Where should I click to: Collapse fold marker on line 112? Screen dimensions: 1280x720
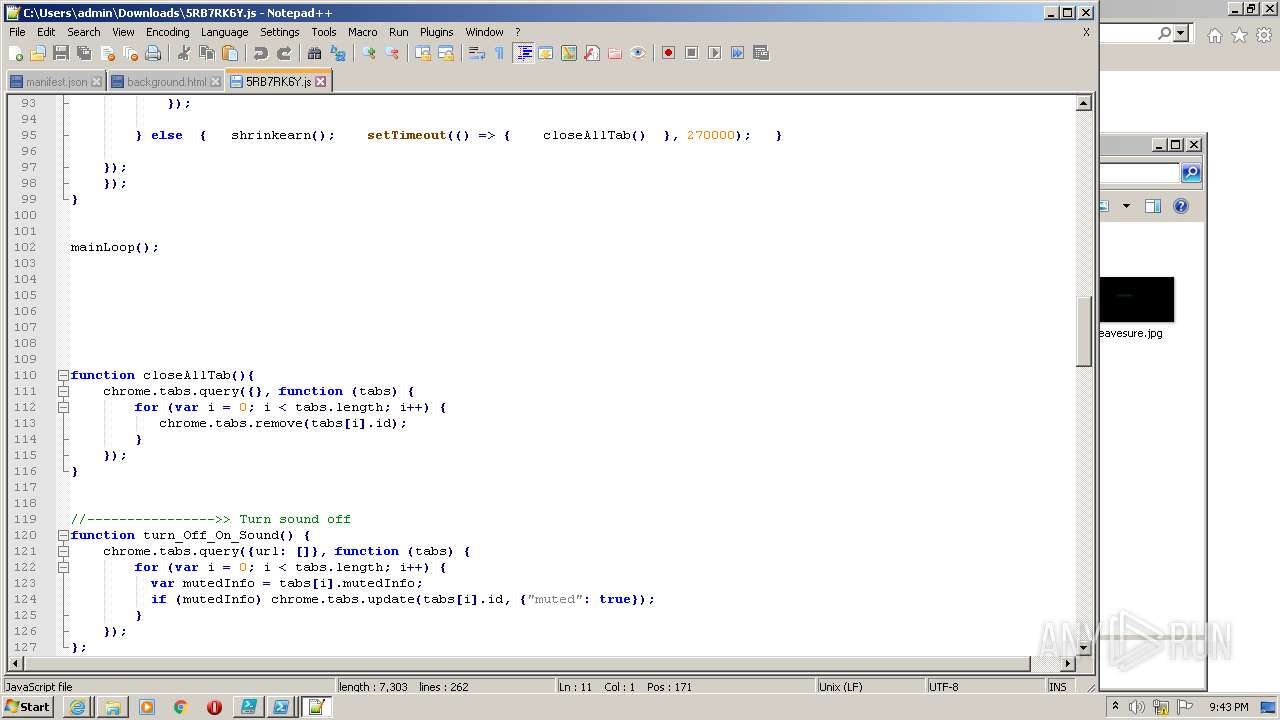pyautogui.click(x=63, y=407)
